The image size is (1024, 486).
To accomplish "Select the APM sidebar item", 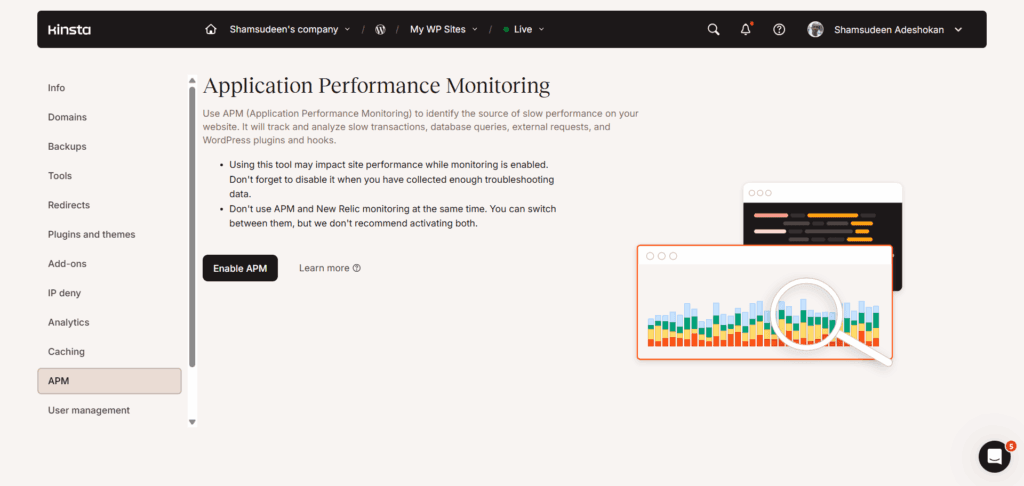I will [109, 381].
